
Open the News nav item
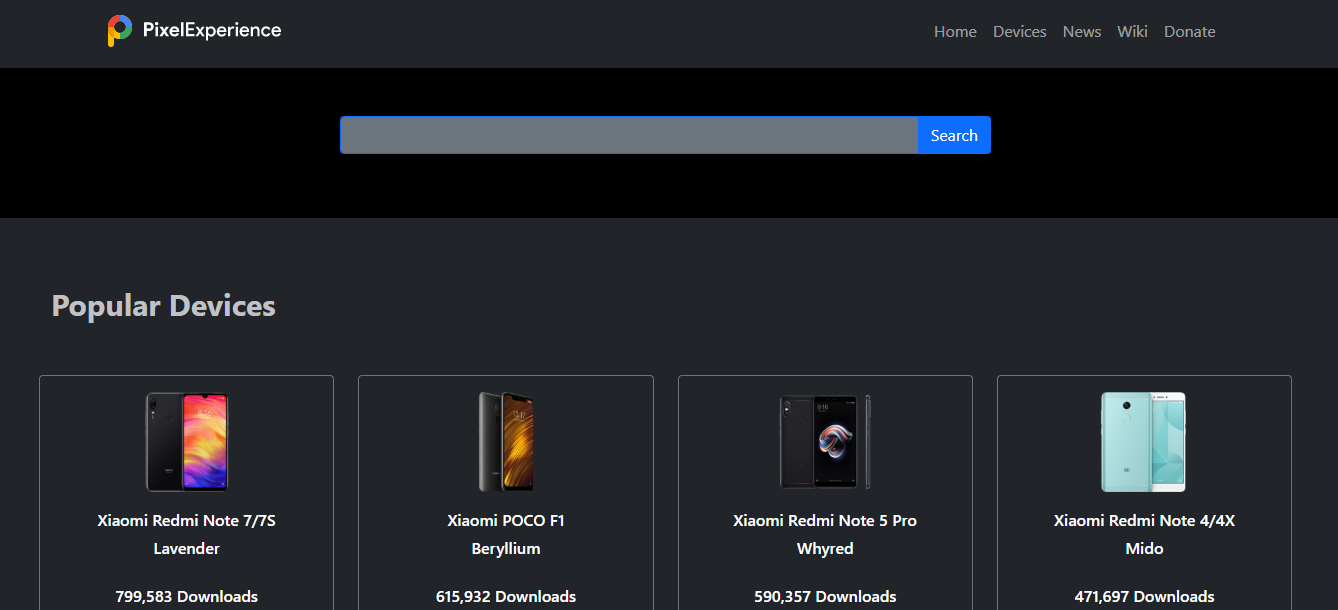click(1082, 32)
